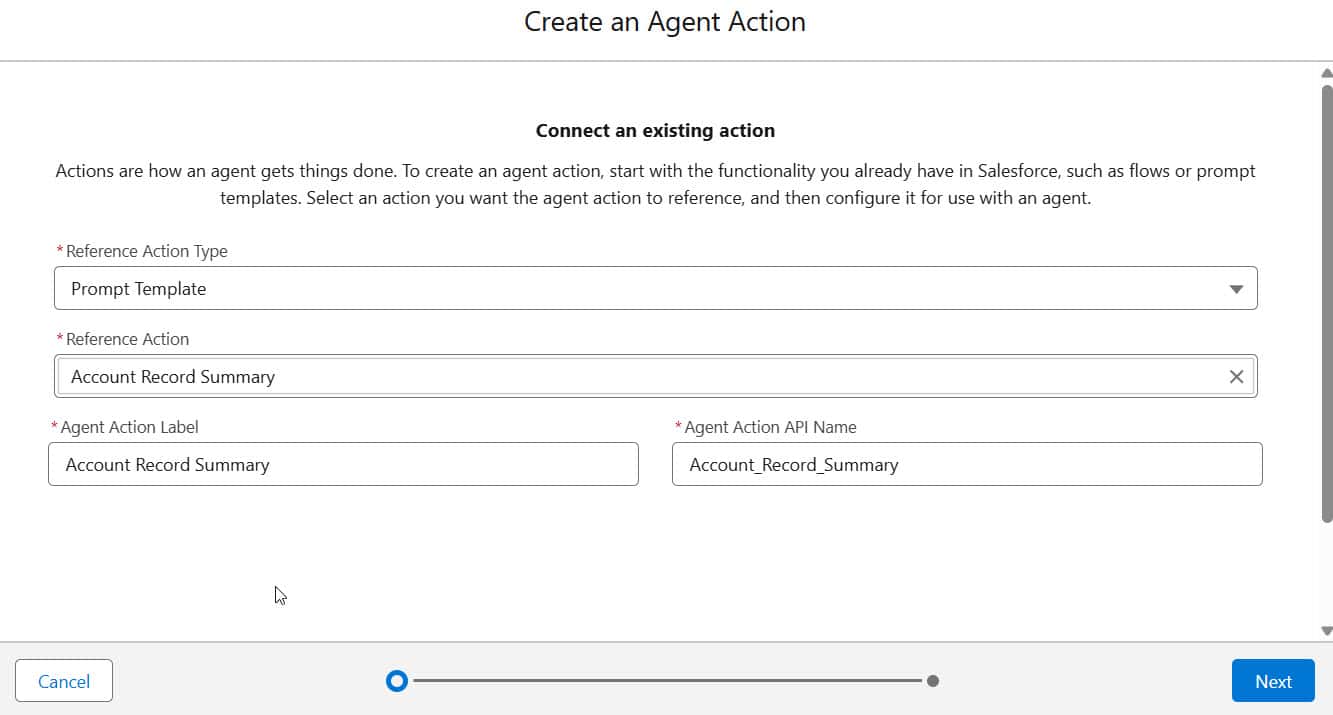
Task: Select the Agent Action Label input field
Action: 343,464
